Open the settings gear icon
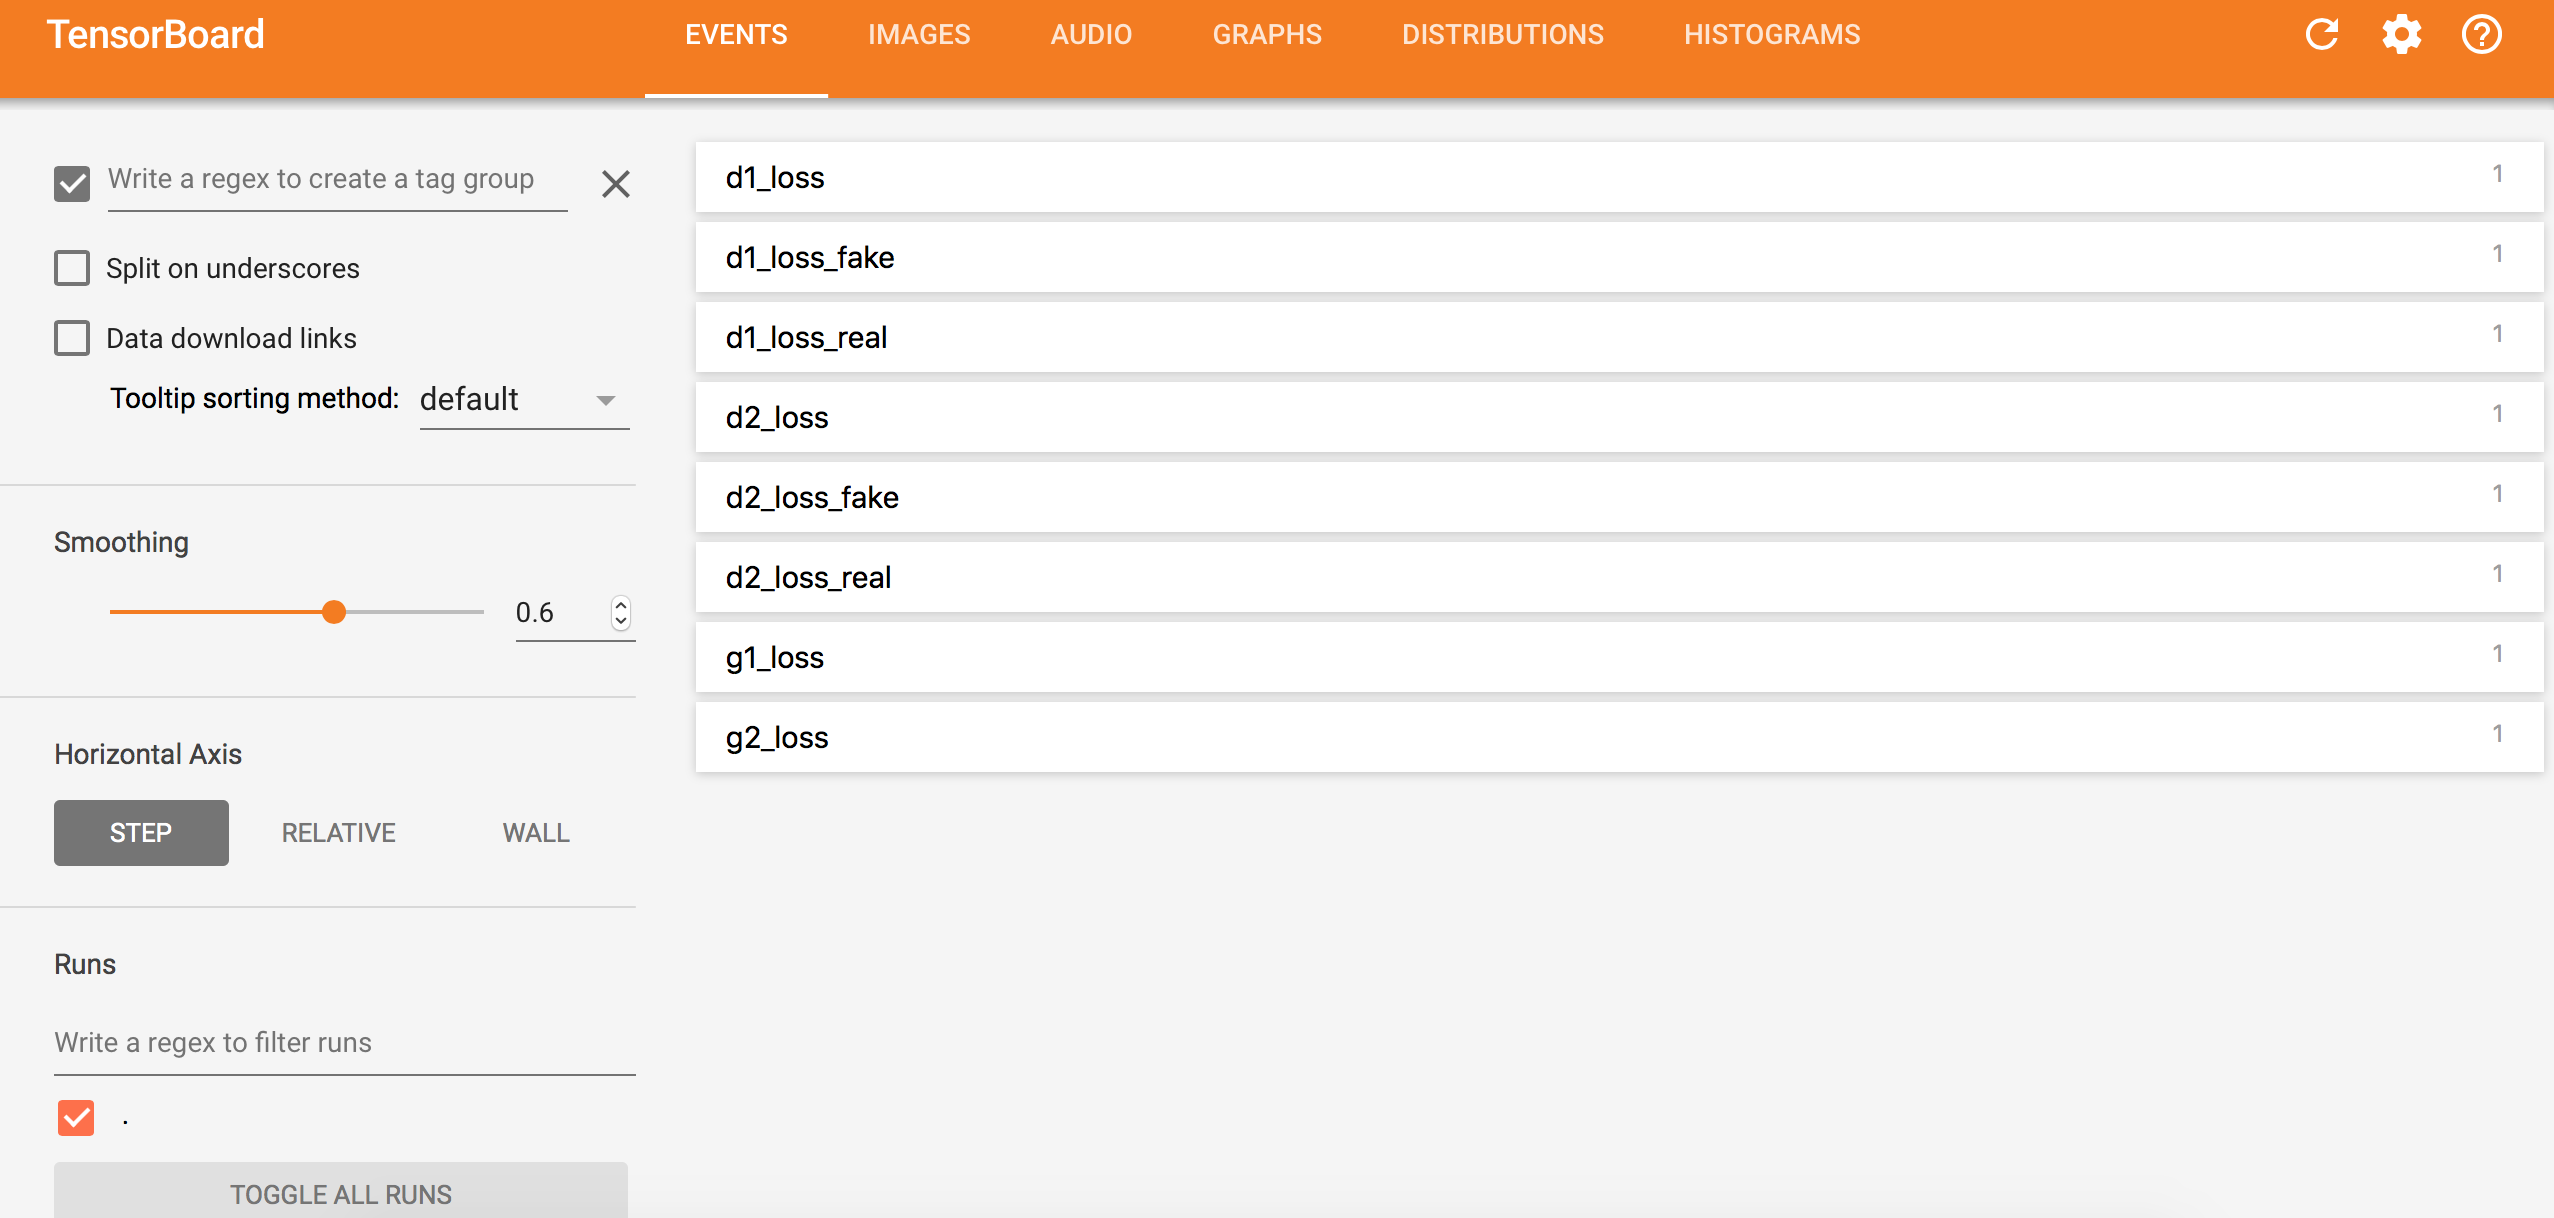The width and height of the screenshot is (2554, 1218). point(2401,35)
